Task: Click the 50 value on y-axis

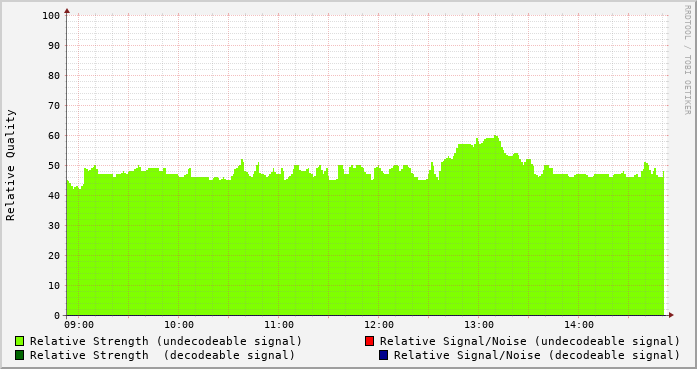Action: [x=54, y=165]
